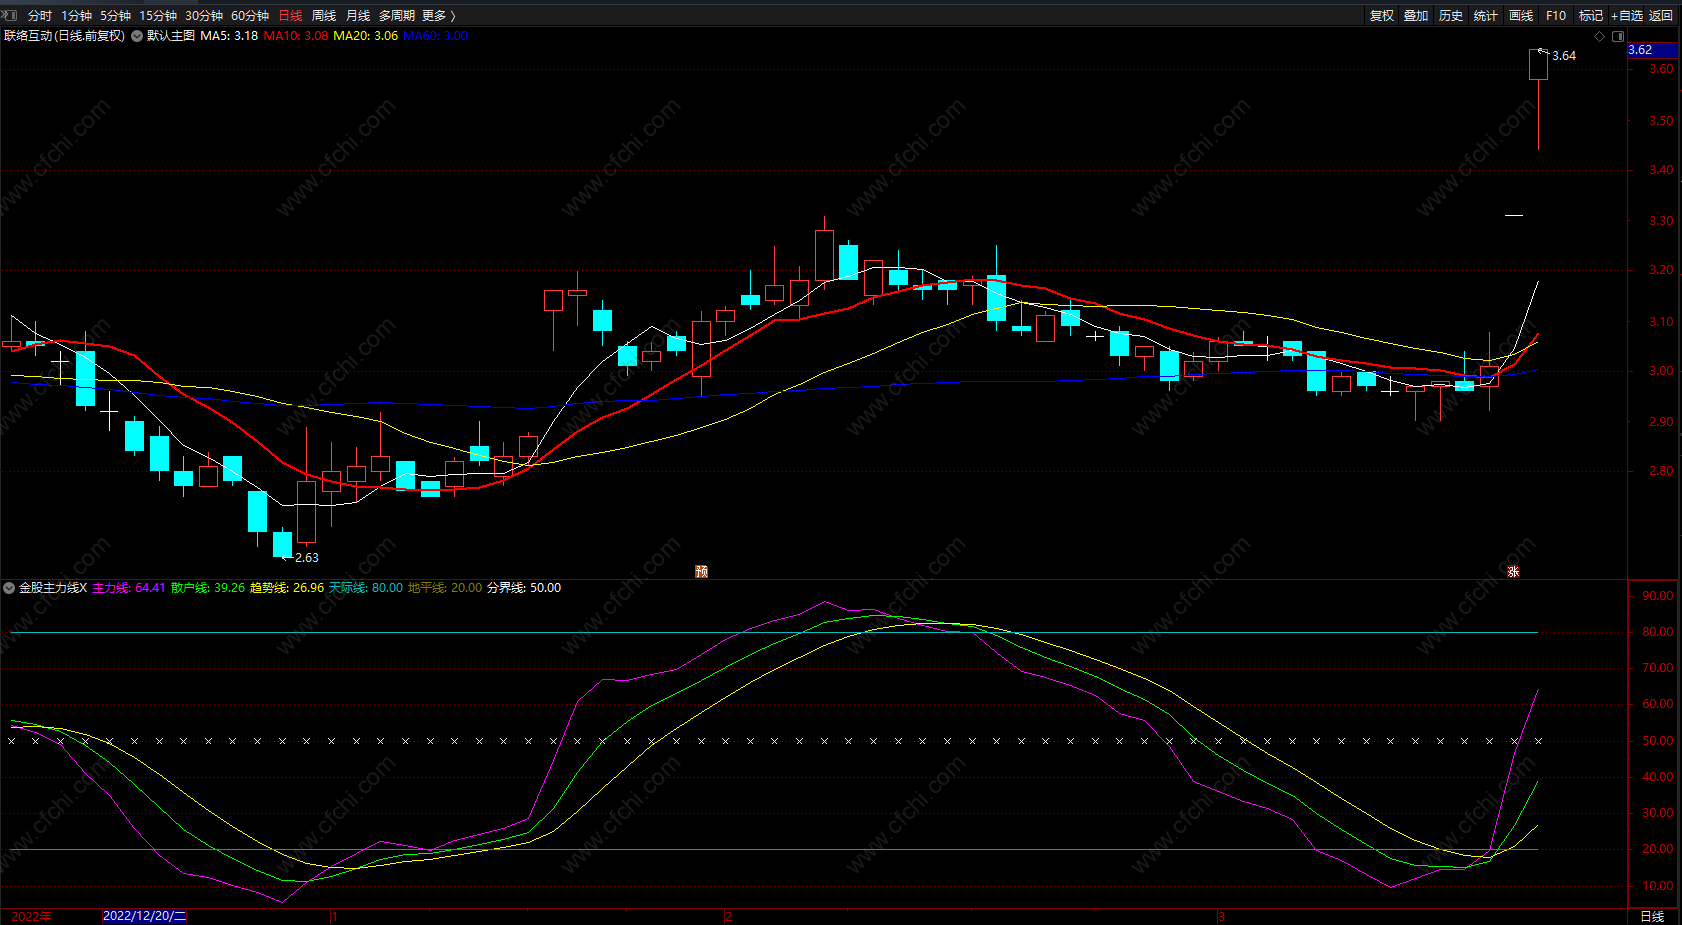
Task: Click the 叠加 overlay button
Action: pyautogui.click(x=1416, y=15)
